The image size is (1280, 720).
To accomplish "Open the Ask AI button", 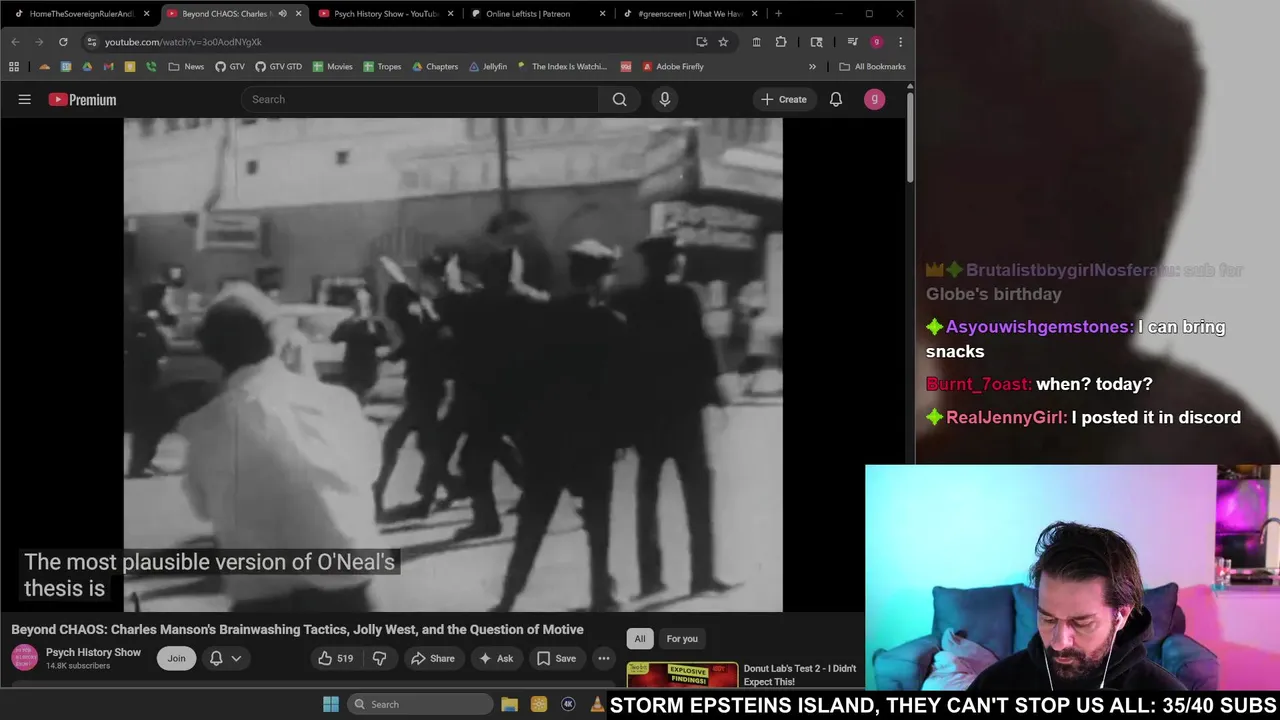I will 496,658.
